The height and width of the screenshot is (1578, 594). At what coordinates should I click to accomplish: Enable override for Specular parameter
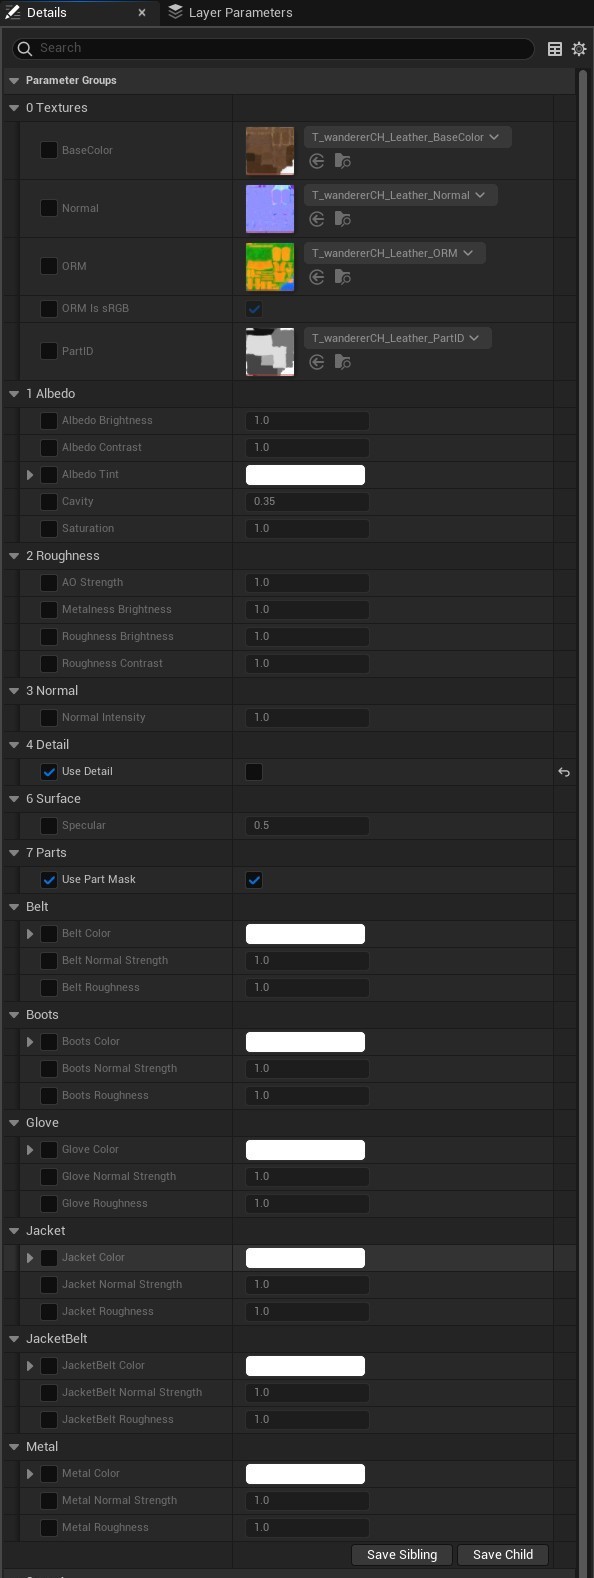(x=48, y=826)
